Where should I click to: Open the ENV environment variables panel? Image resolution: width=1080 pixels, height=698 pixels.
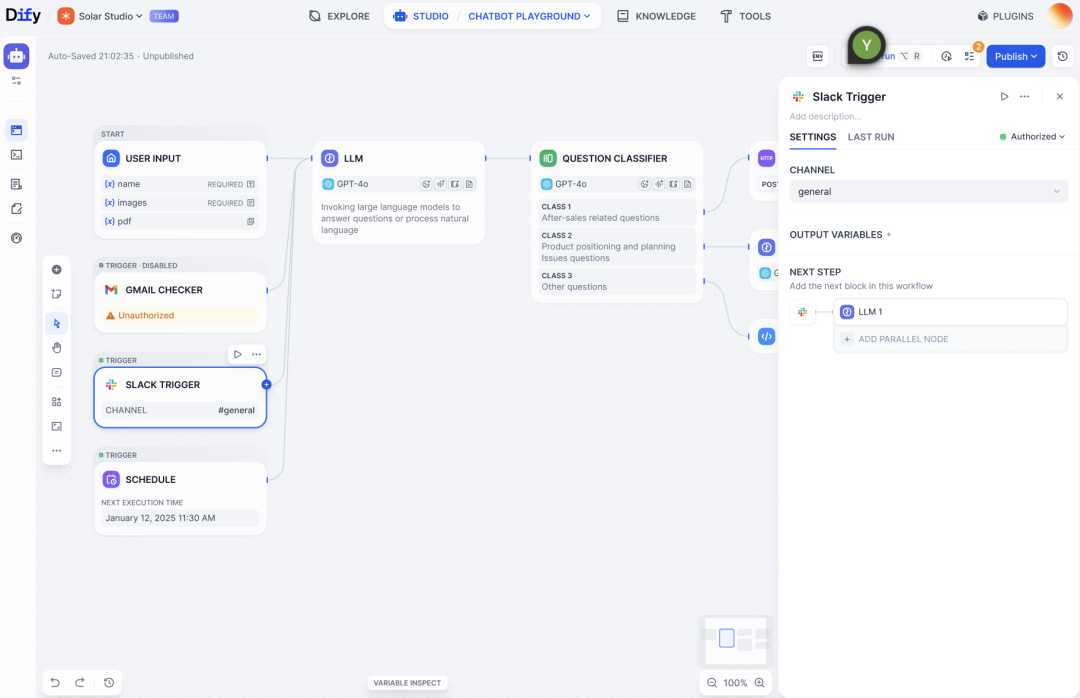[818, 56]
